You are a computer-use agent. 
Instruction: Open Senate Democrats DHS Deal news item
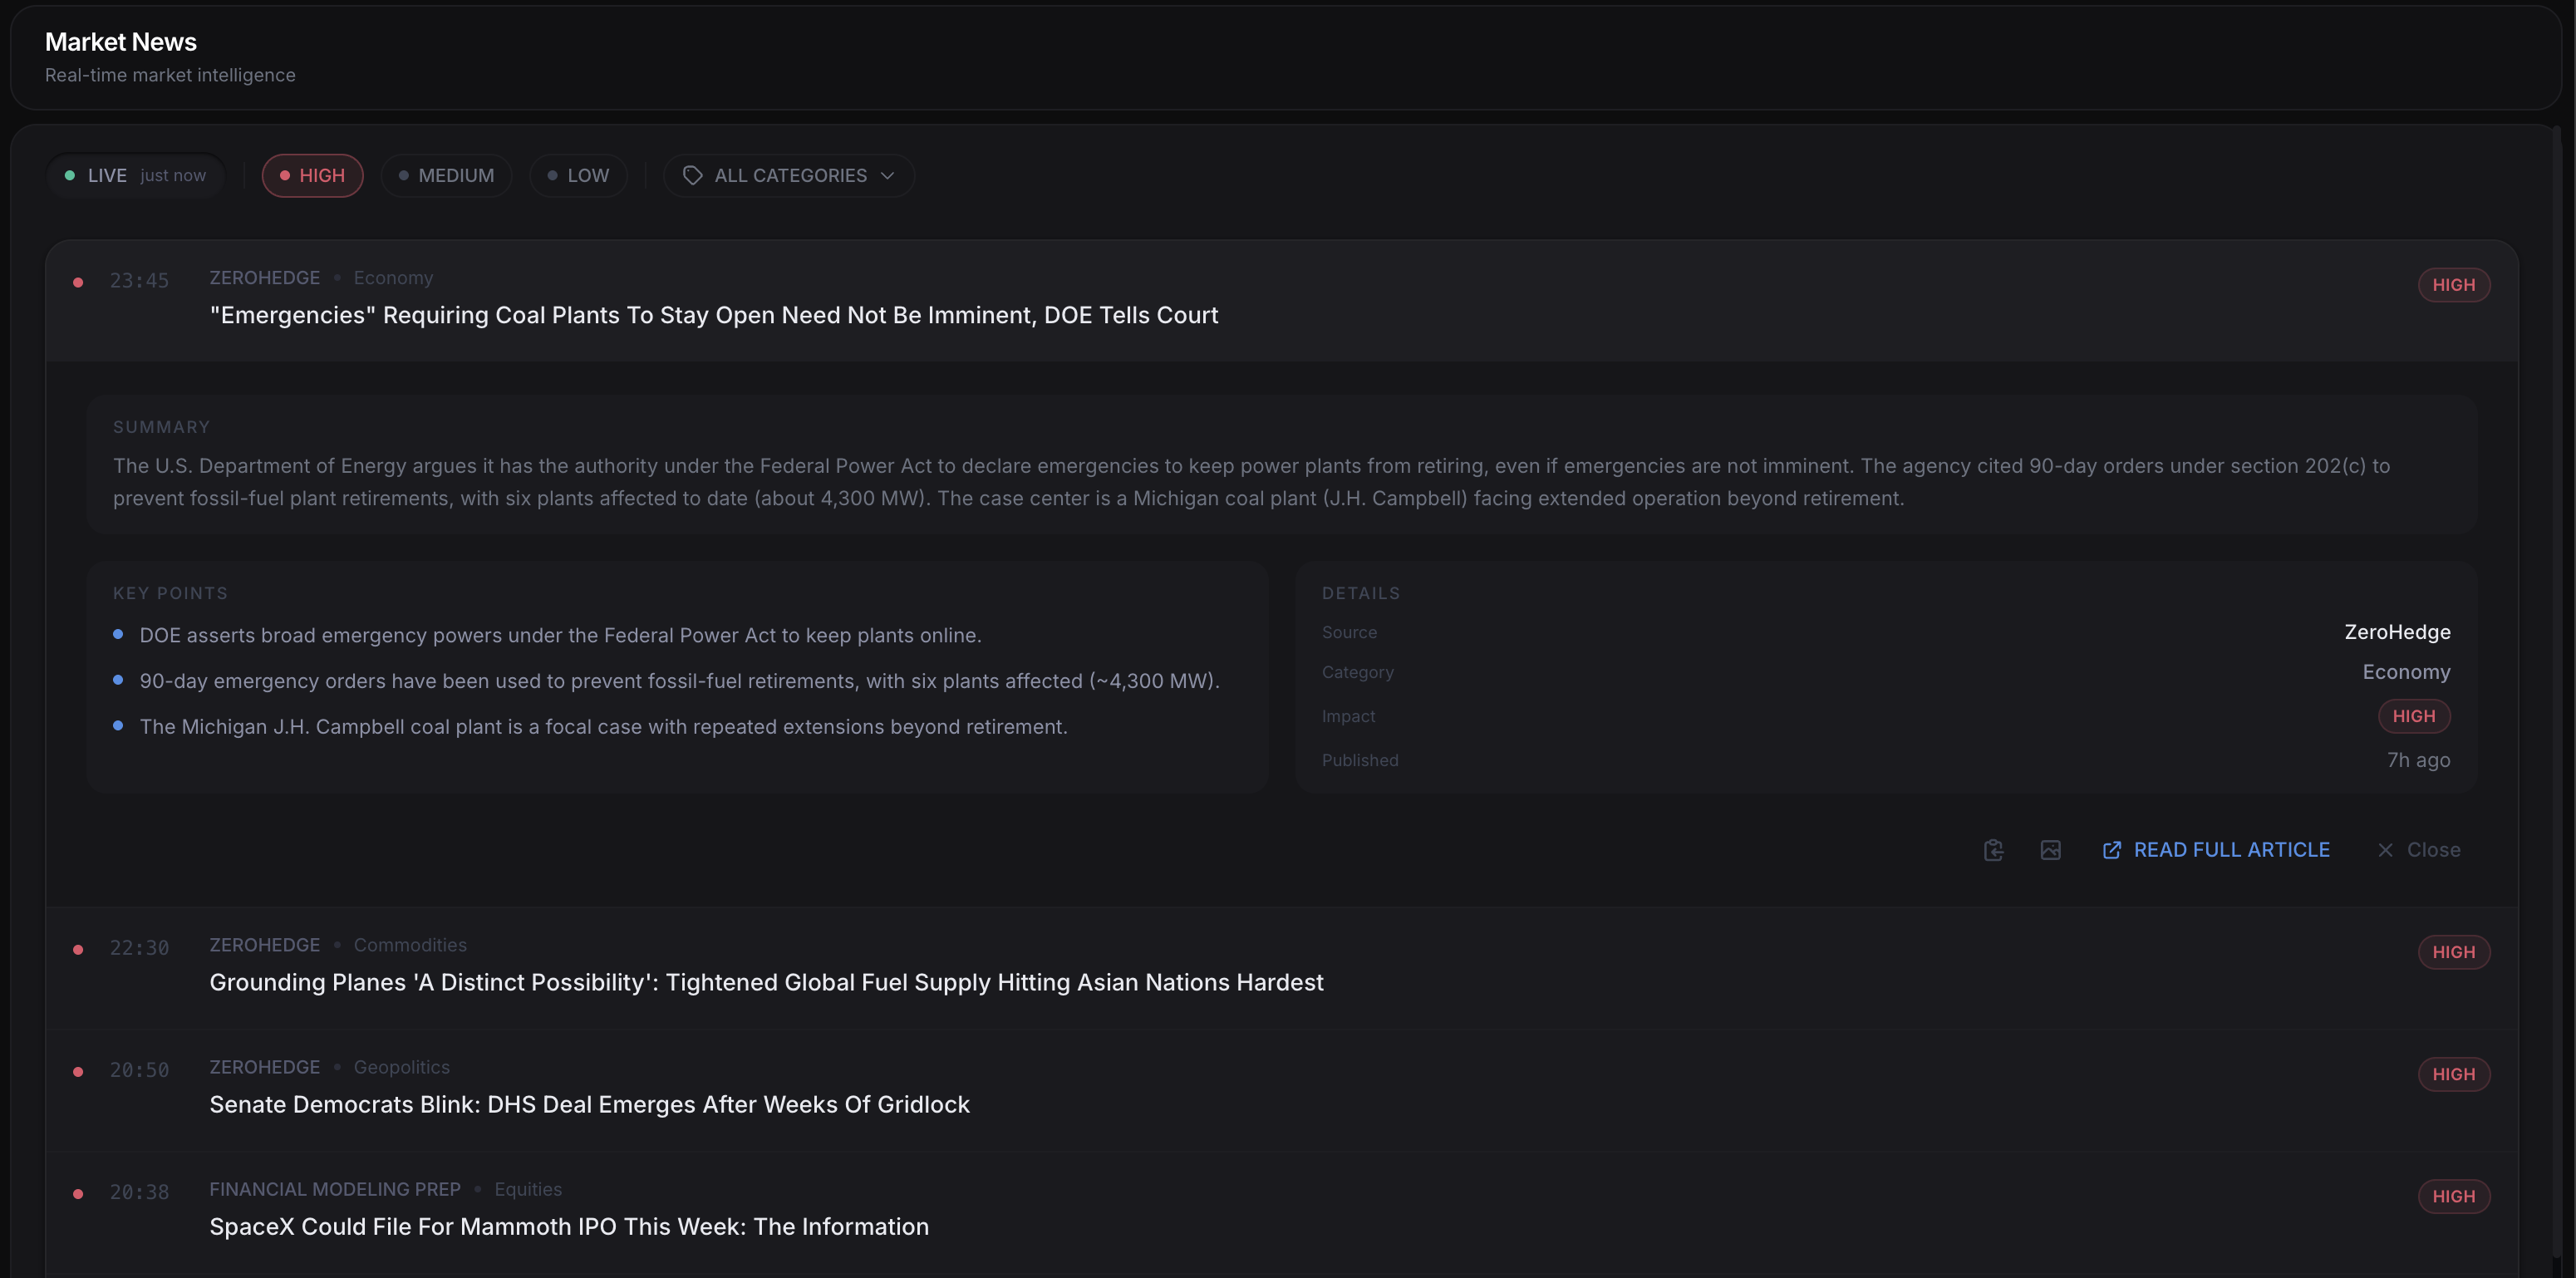[589, 1104]
